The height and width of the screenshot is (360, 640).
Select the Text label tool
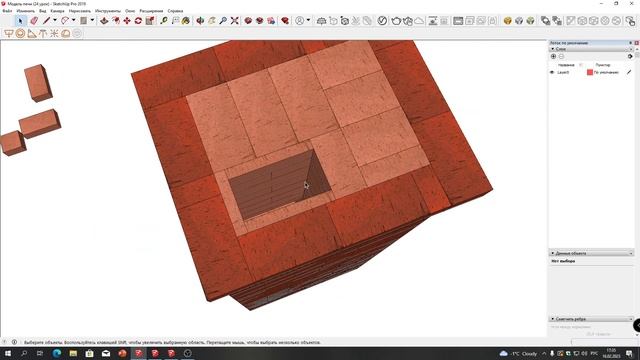175,20
